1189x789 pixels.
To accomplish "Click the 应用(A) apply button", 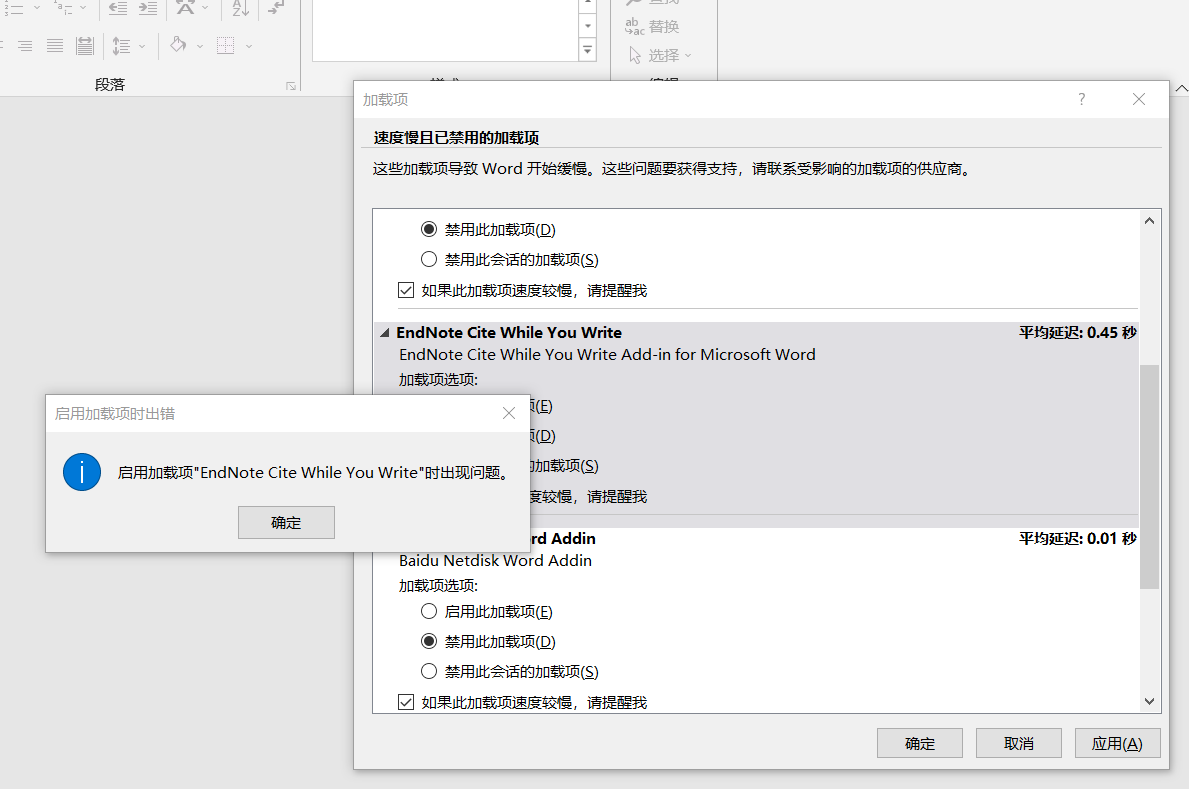I will click(x=1117, y=743).
